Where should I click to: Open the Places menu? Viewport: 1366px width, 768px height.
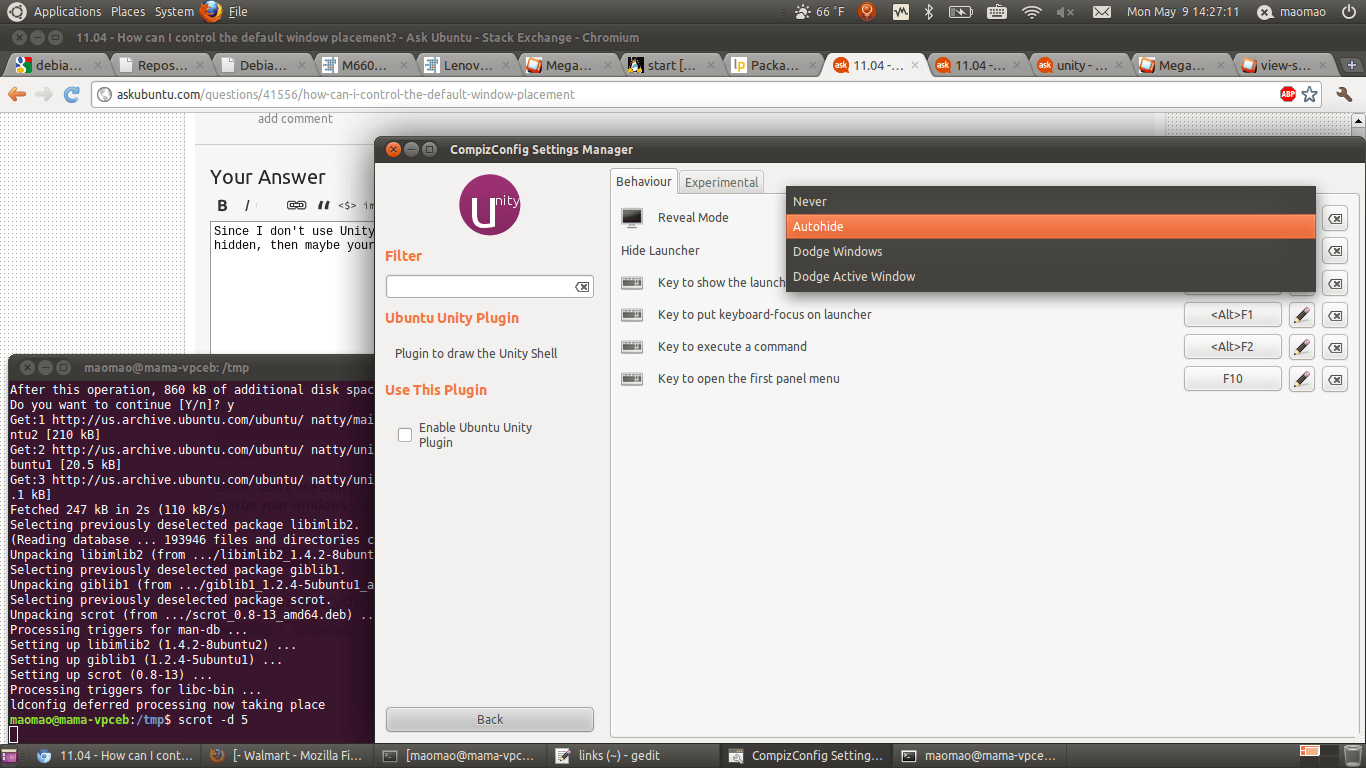tap(128, 12)
